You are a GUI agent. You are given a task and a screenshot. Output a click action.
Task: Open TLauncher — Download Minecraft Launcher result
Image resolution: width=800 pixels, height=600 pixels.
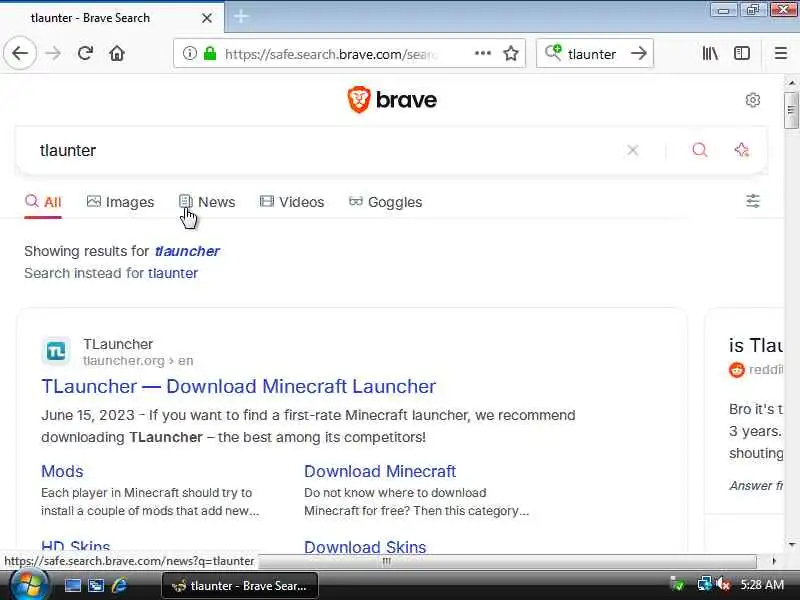(238, 386)
